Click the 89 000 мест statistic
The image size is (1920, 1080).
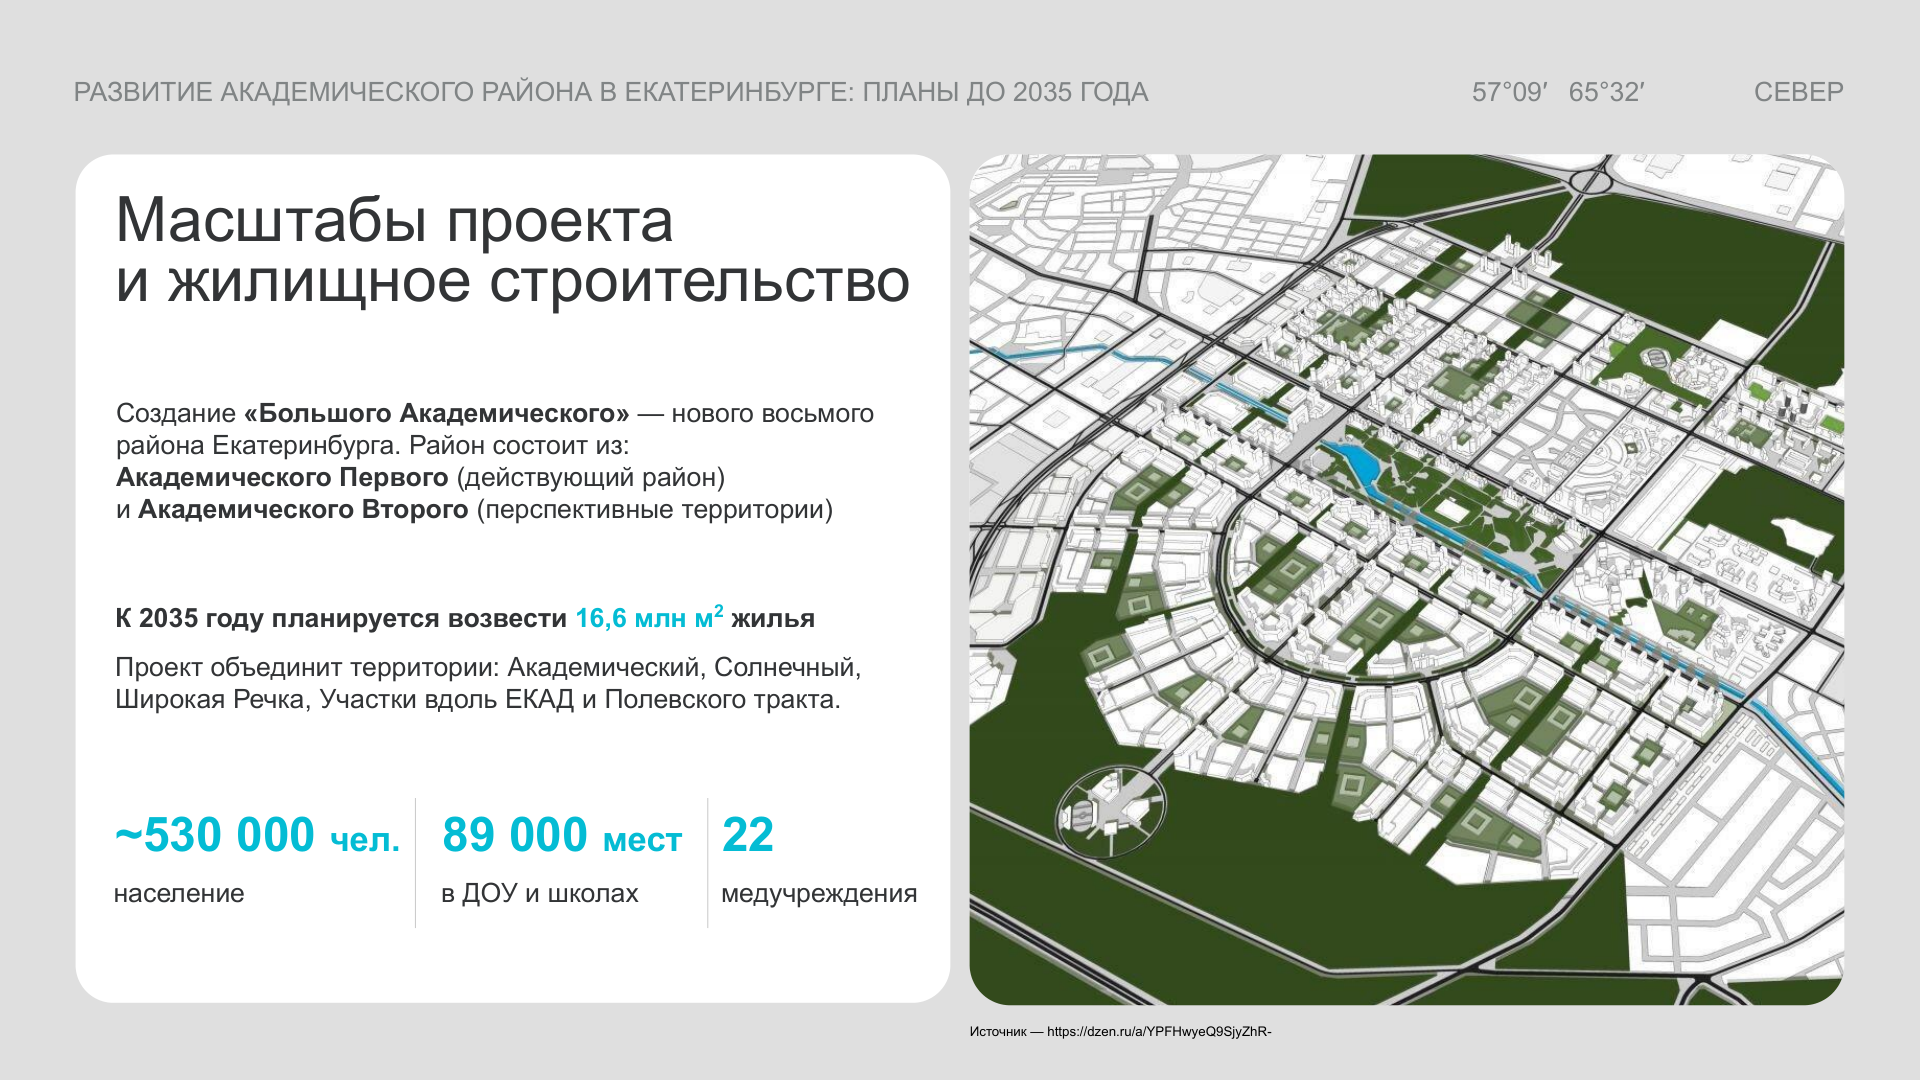coord(561,836)
